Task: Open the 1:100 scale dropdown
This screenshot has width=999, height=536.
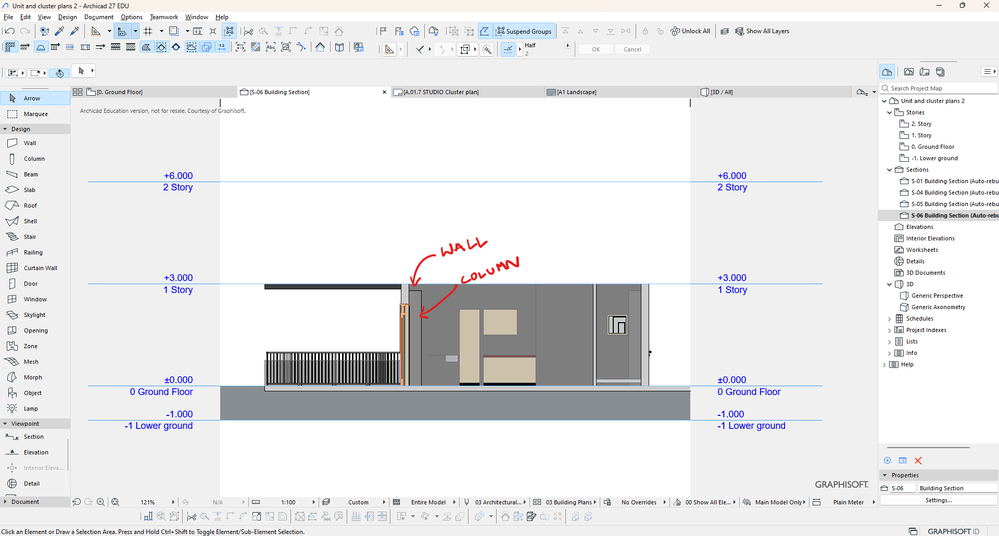Action: [290, 502]
